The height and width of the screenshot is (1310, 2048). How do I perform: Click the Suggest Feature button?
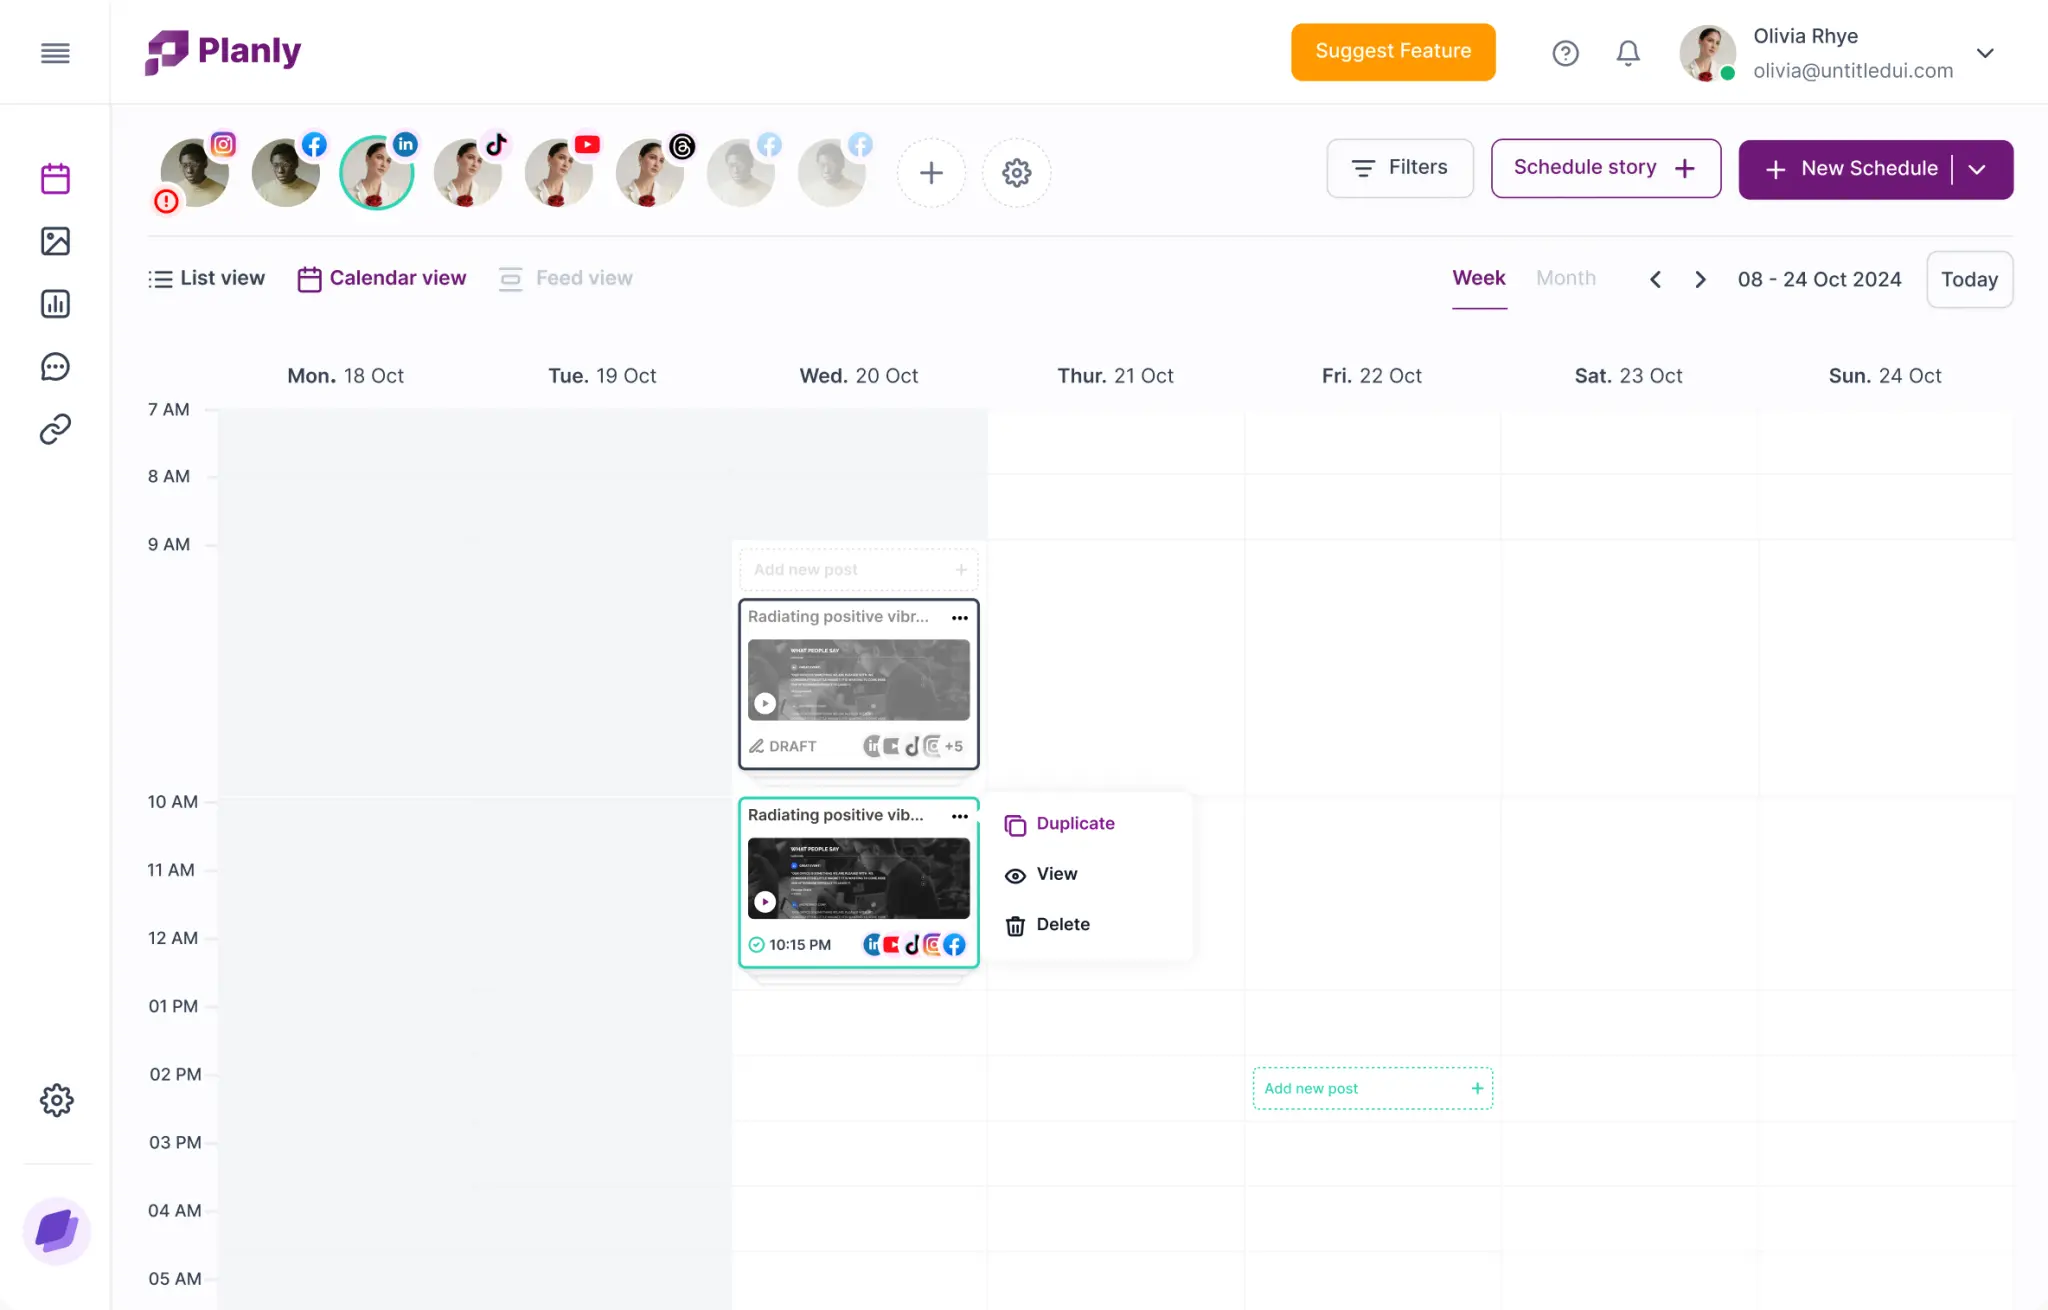(x=1392, y=52)
